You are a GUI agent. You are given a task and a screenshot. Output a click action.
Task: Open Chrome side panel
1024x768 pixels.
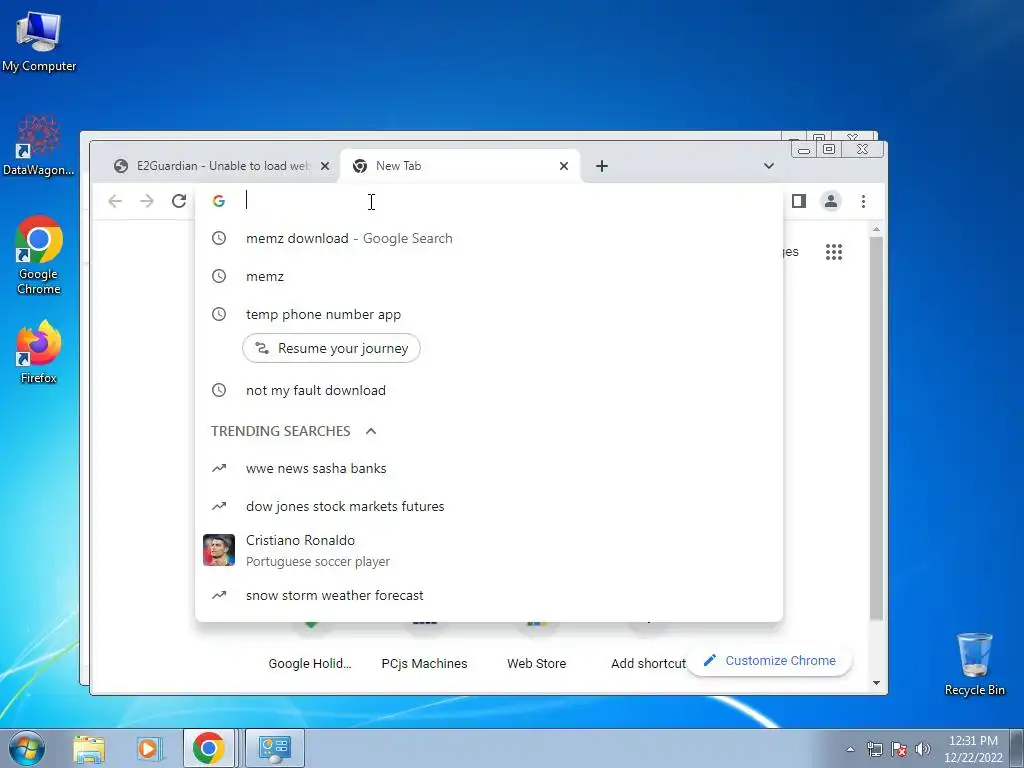point(799,201)
